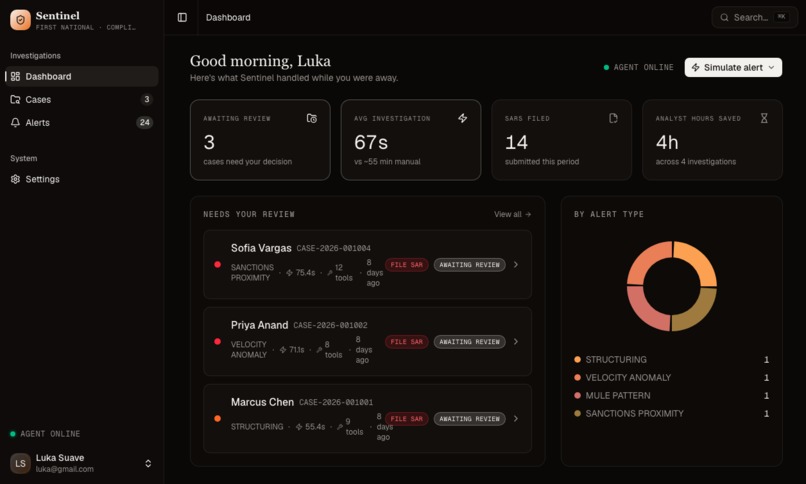The height and width of the screenshot is (484, 806).
Task: Click the Dashboard breadcrumb title
Action: pos(228,17)
